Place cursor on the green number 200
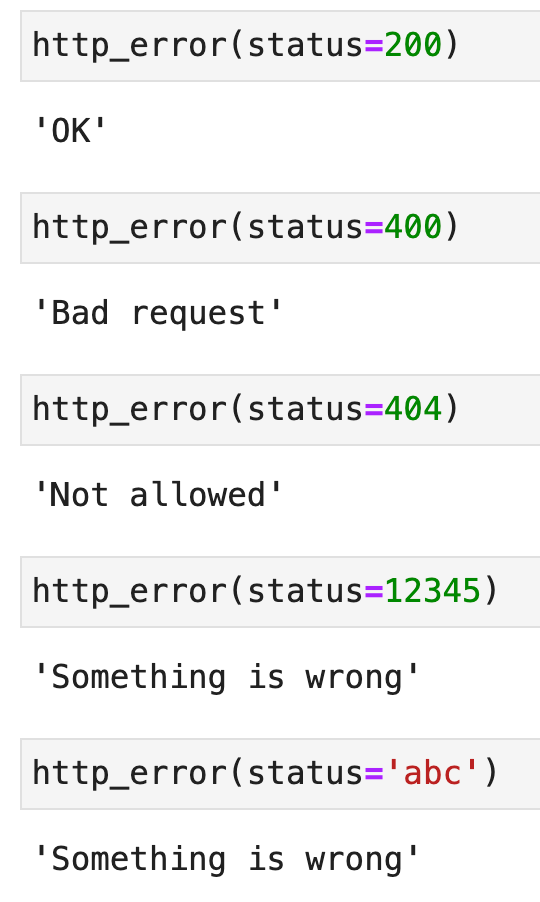The image size is (540, 902). 412,45
